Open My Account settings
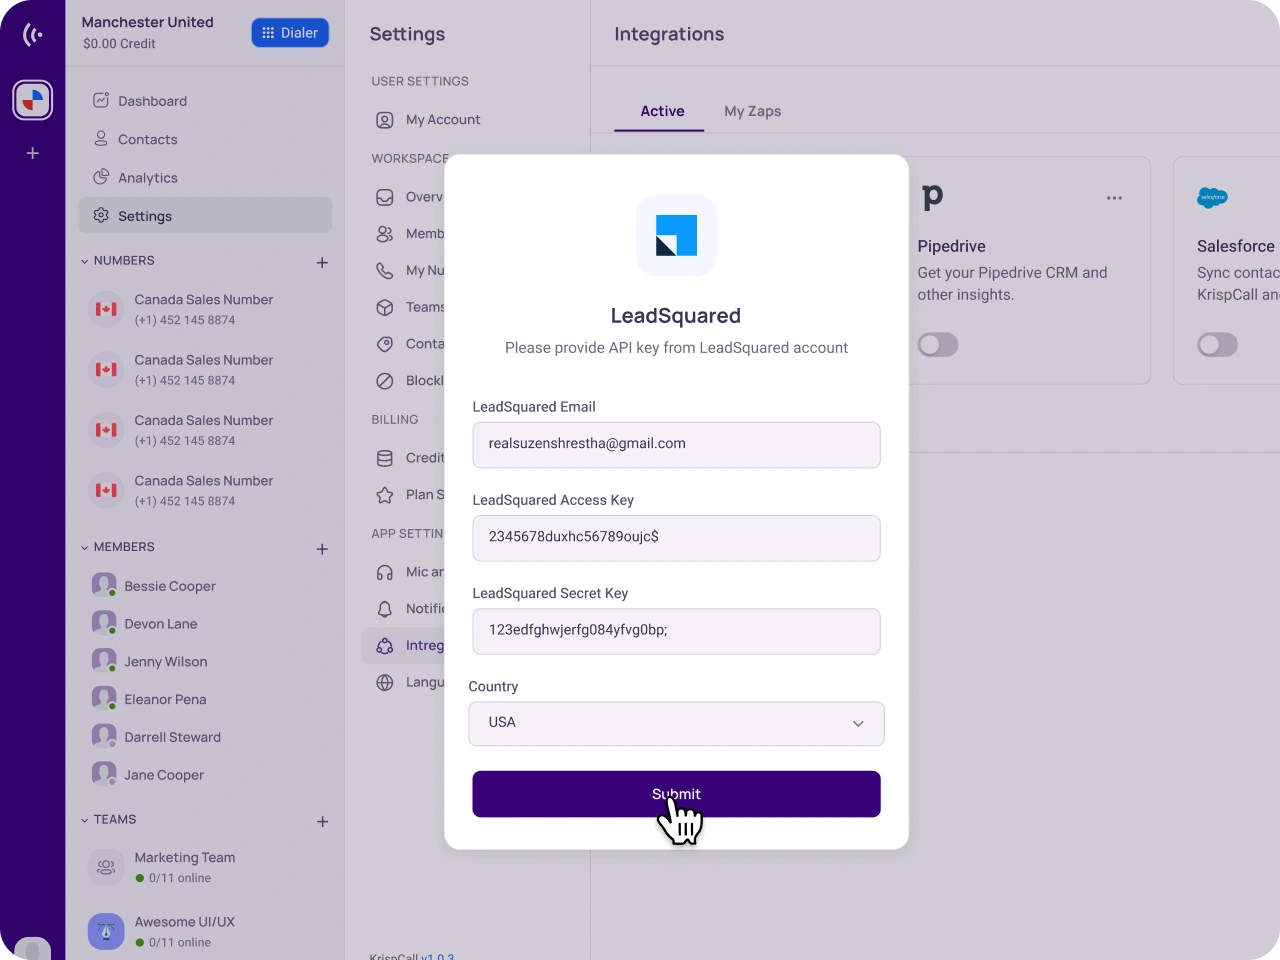The width and height of the screenshot is (1280, 960). [x=443, y=120]
